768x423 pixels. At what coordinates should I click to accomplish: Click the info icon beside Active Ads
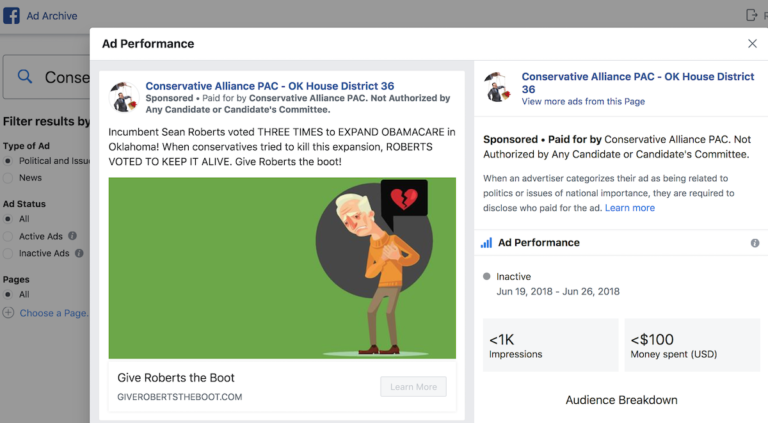point(72,235)
